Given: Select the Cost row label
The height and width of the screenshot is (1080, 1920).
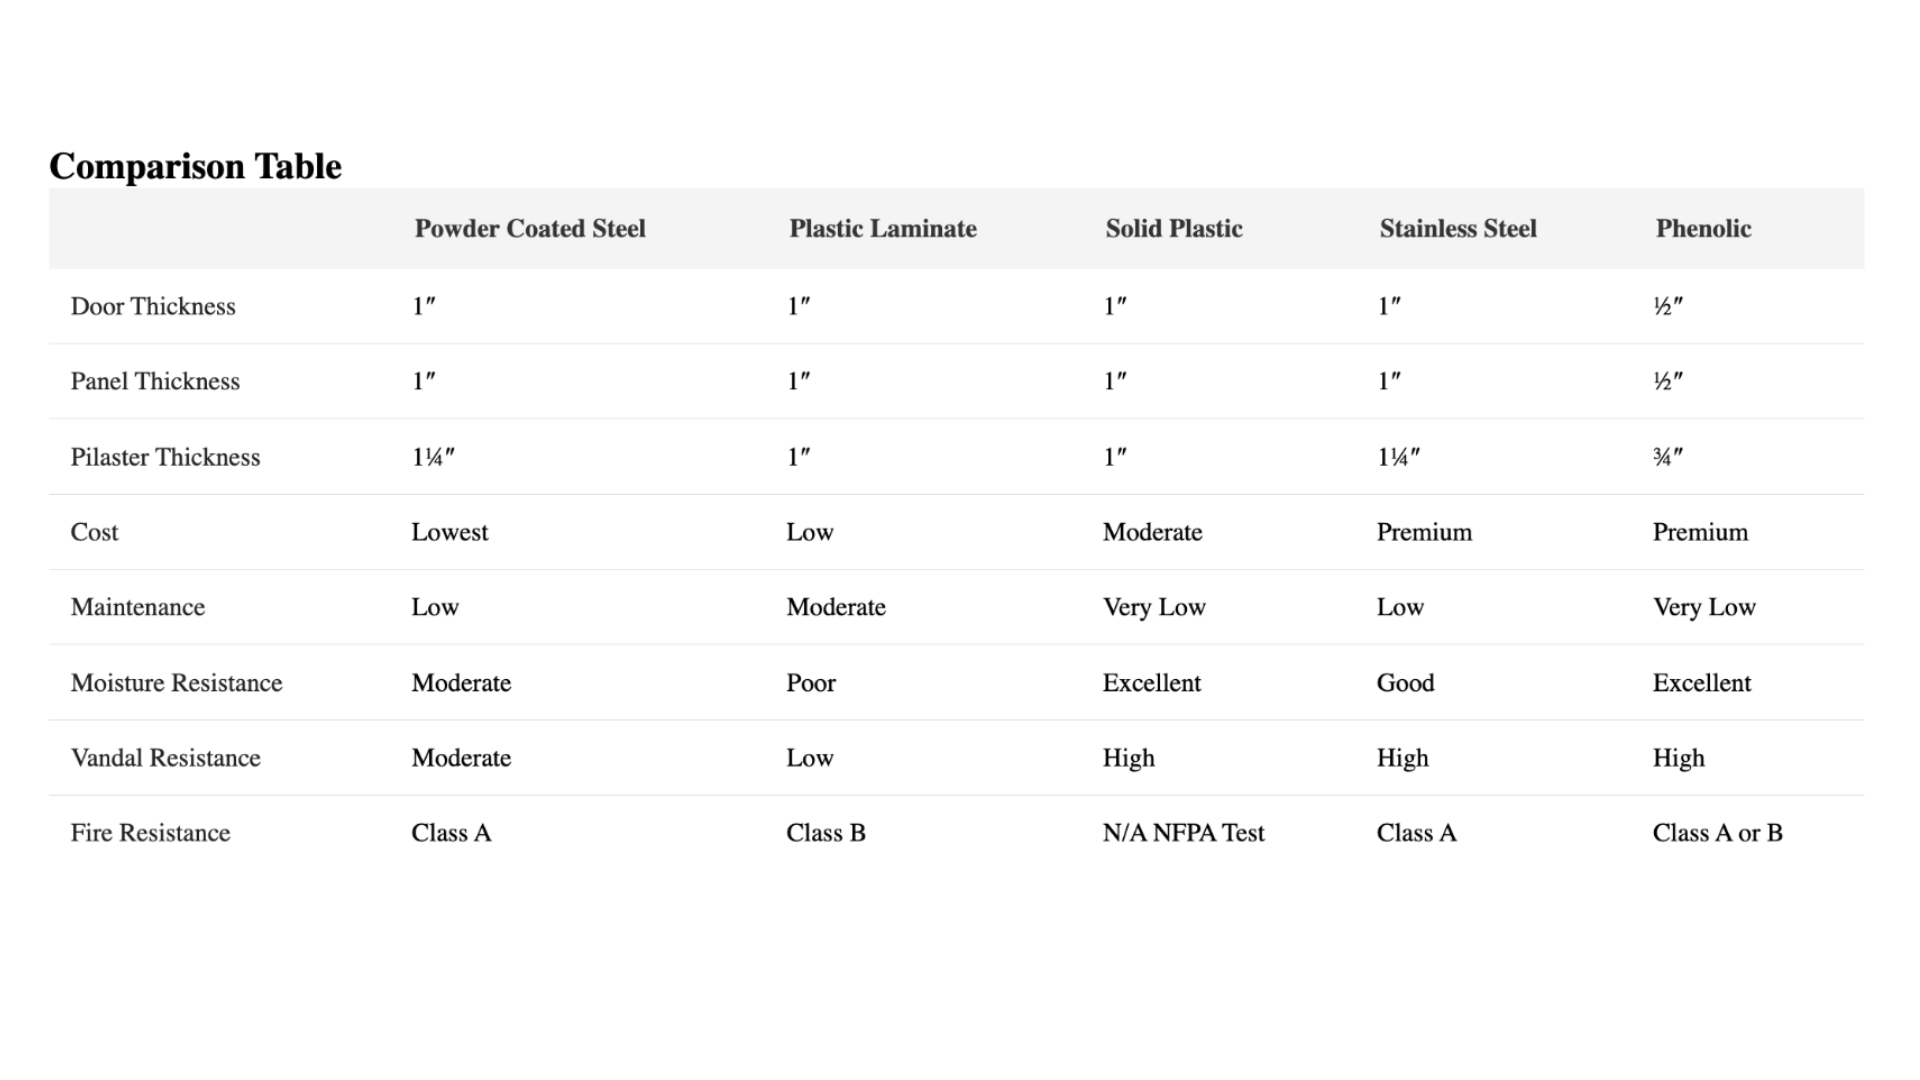Looking at the screenshot, I should tap(94, 532).
